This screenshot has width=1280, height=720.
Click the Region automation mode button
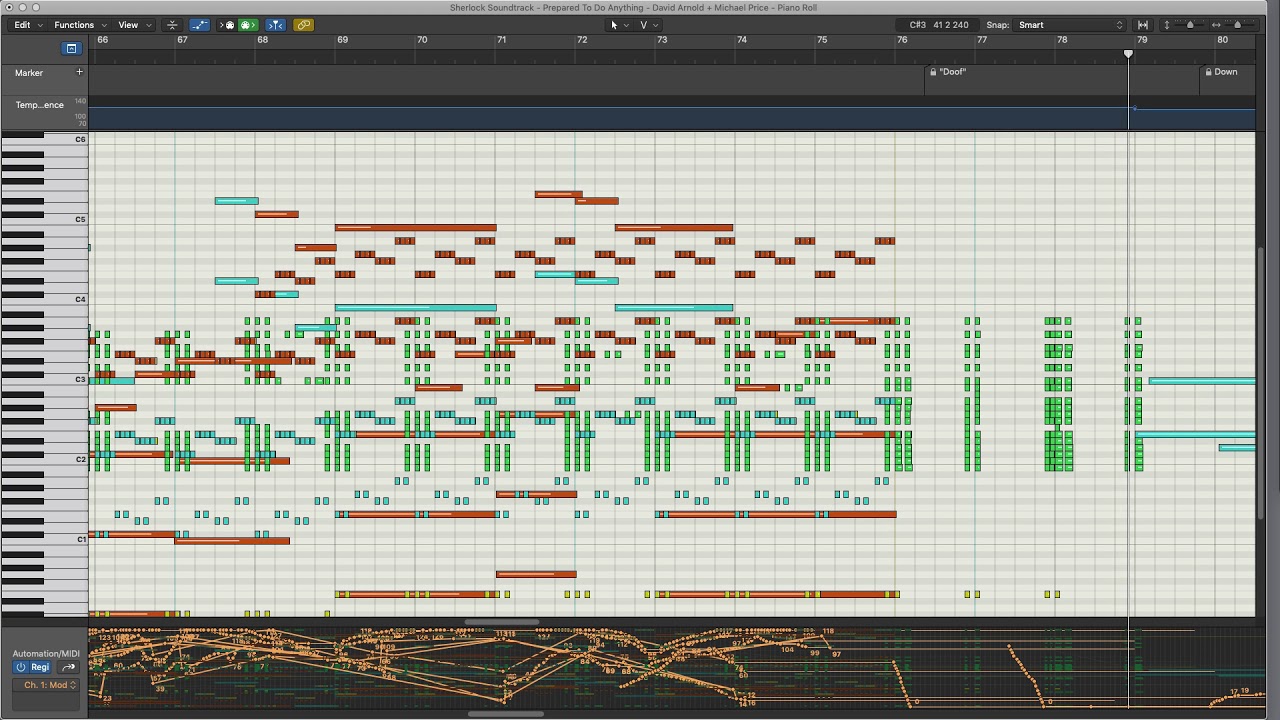(x=40, y=667)
